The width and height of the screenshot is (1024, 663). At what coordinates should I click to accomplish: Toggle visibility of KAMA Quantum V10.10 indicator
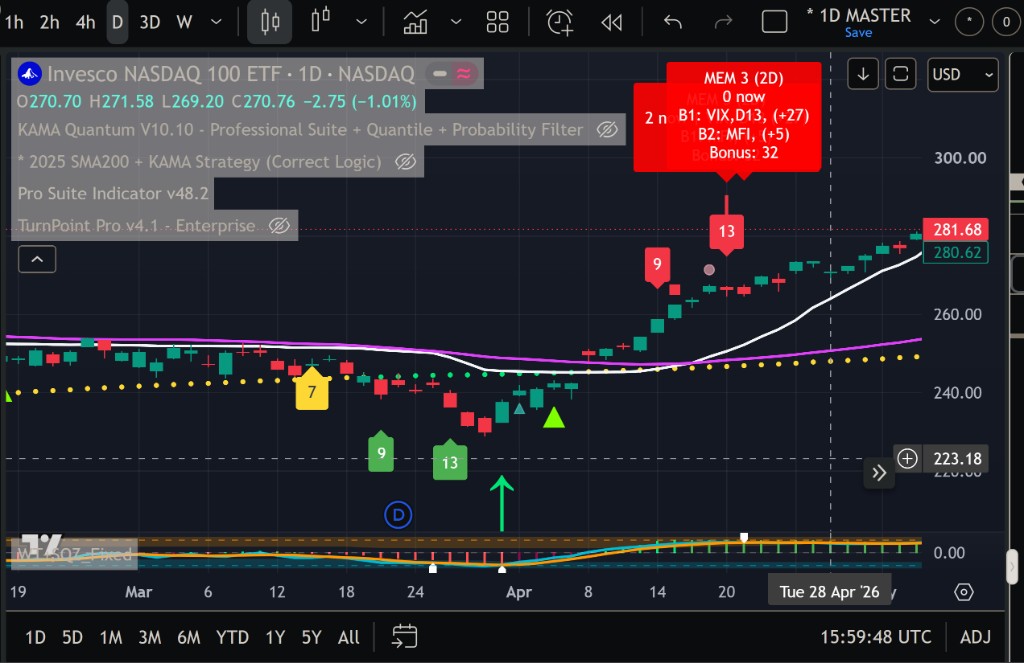tap(607, 129)
